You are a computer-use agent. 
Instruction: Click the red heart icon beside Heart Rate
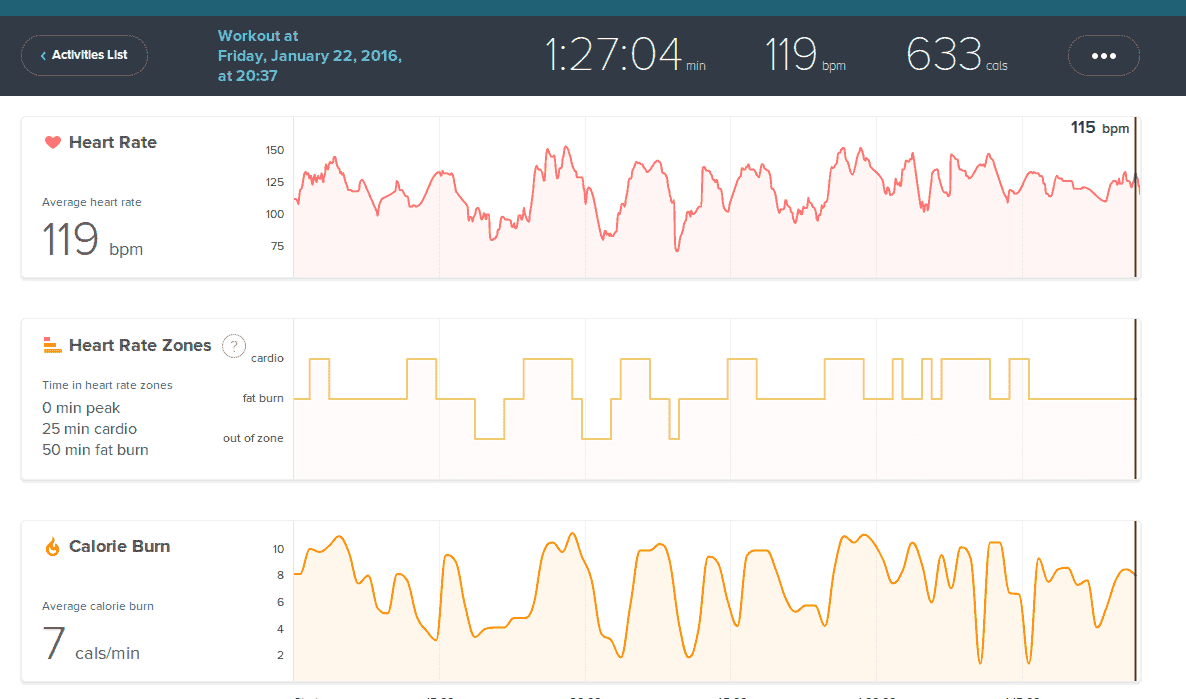(53, 142)
